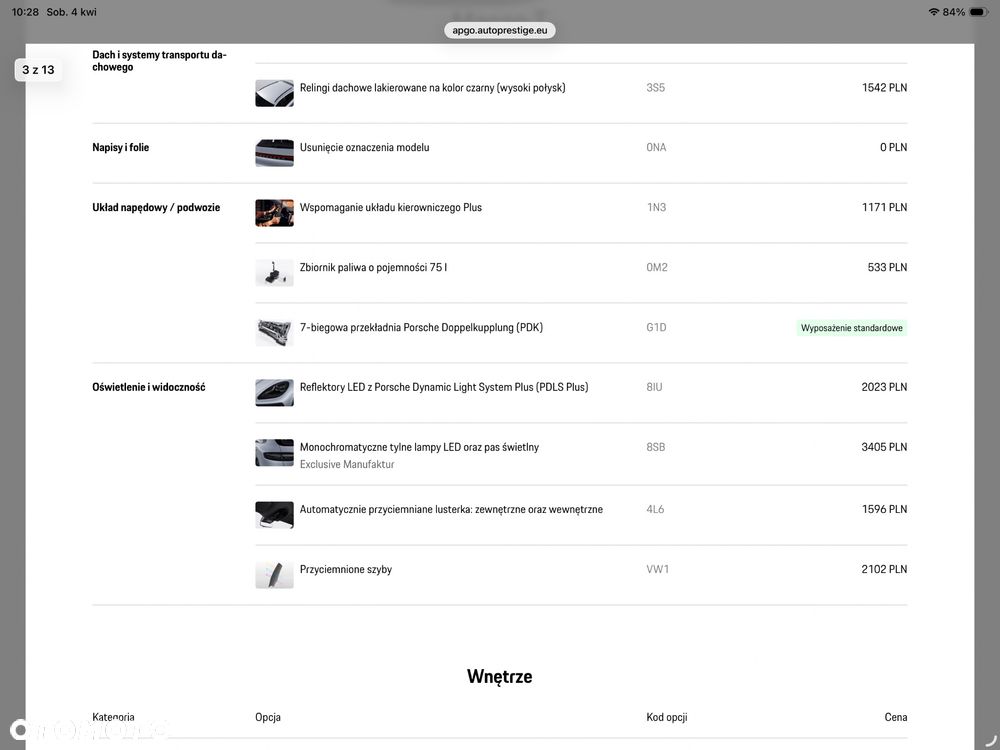Screen dimensions: 1000x750
Task: Click option code 0NA
Action: [x=656, y=147]
